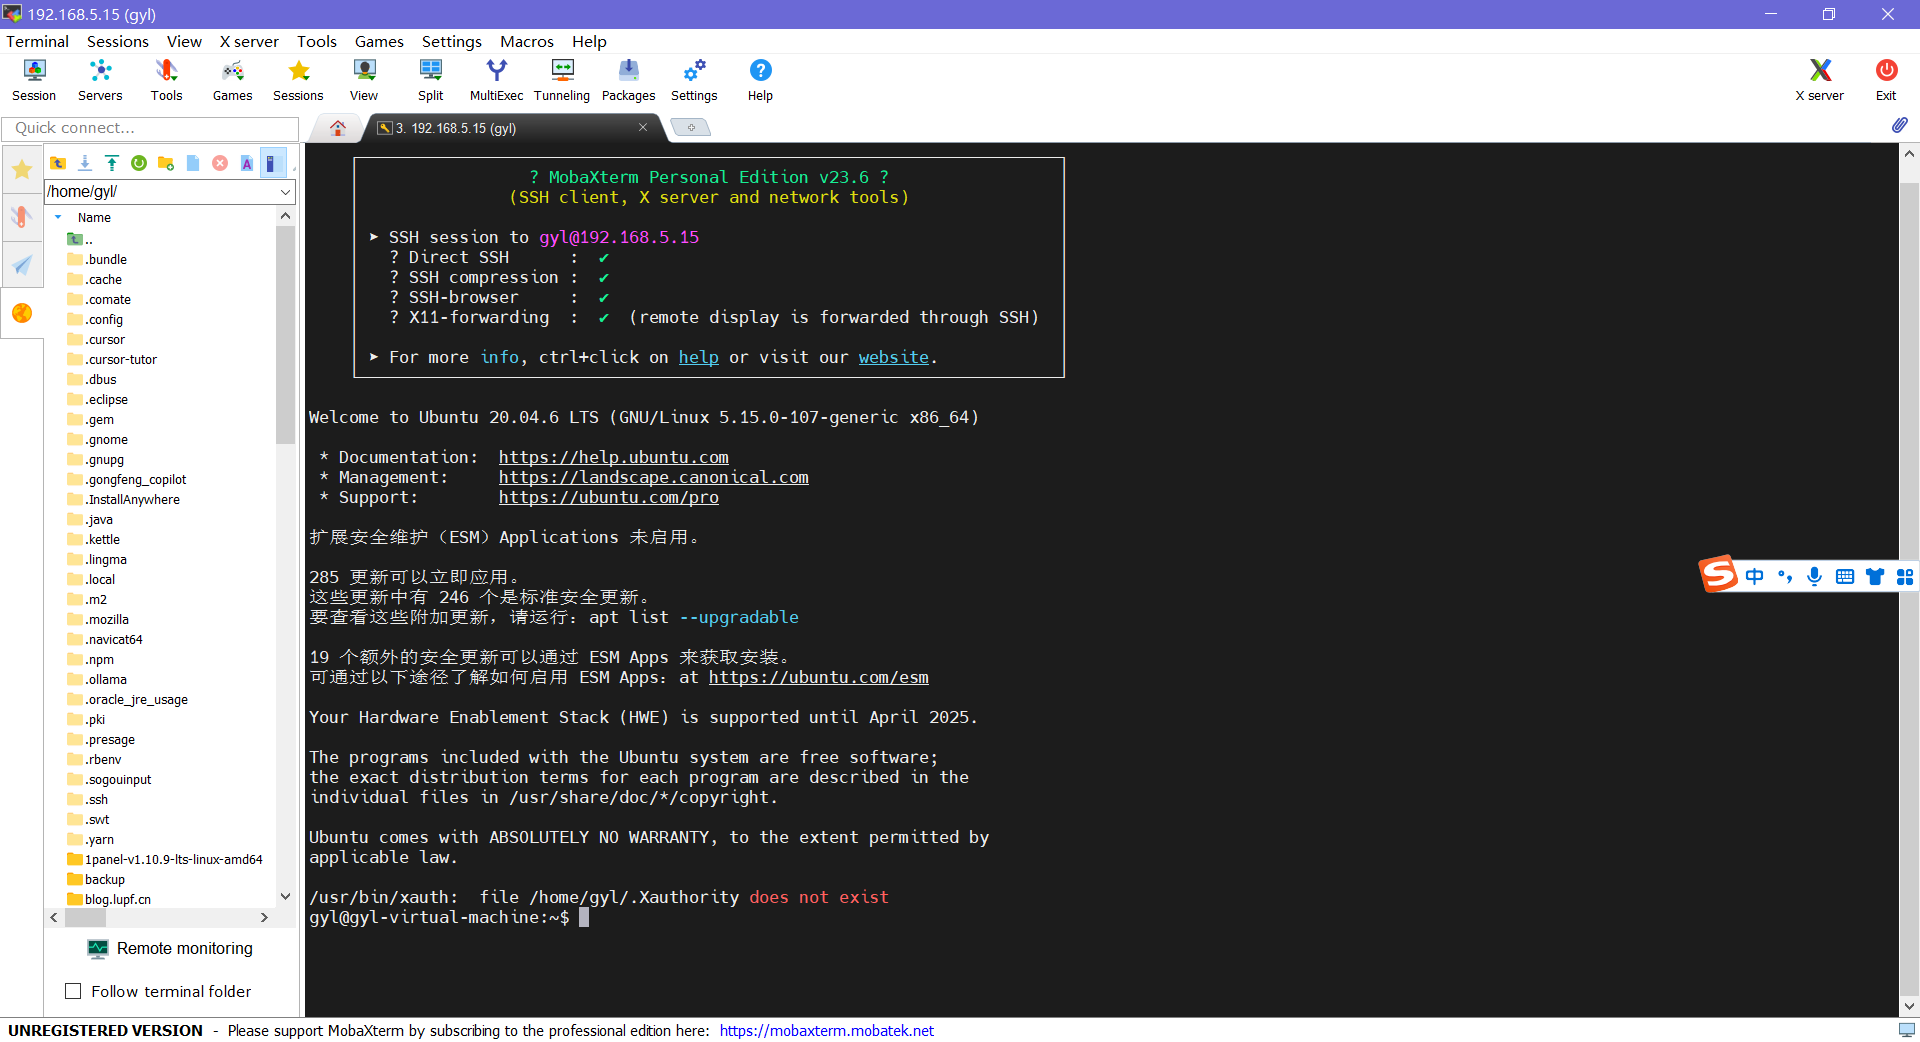1920x1042 pixels.
Task: Refresh the SFTP folder listing
Action: [x=139, y=163]
